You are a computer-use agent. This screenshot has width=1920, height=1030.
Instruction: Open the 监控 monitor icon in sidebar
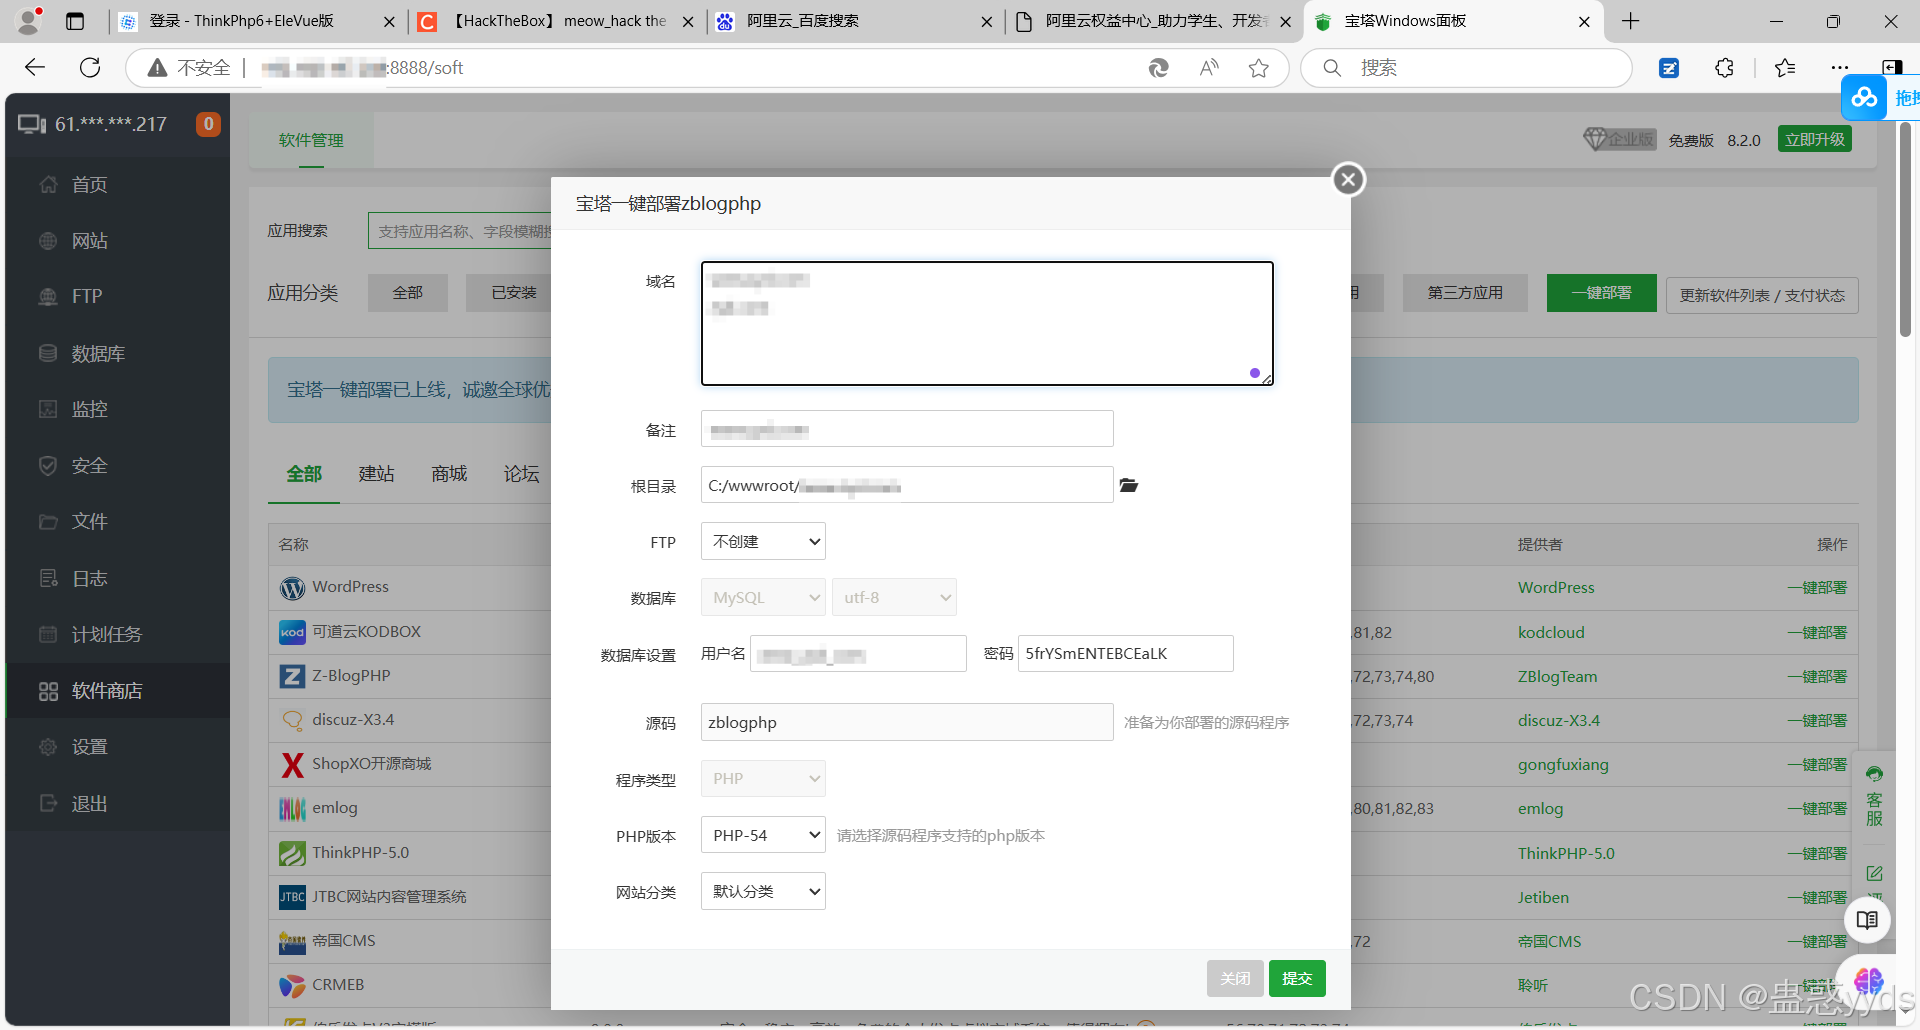point(48,409)
